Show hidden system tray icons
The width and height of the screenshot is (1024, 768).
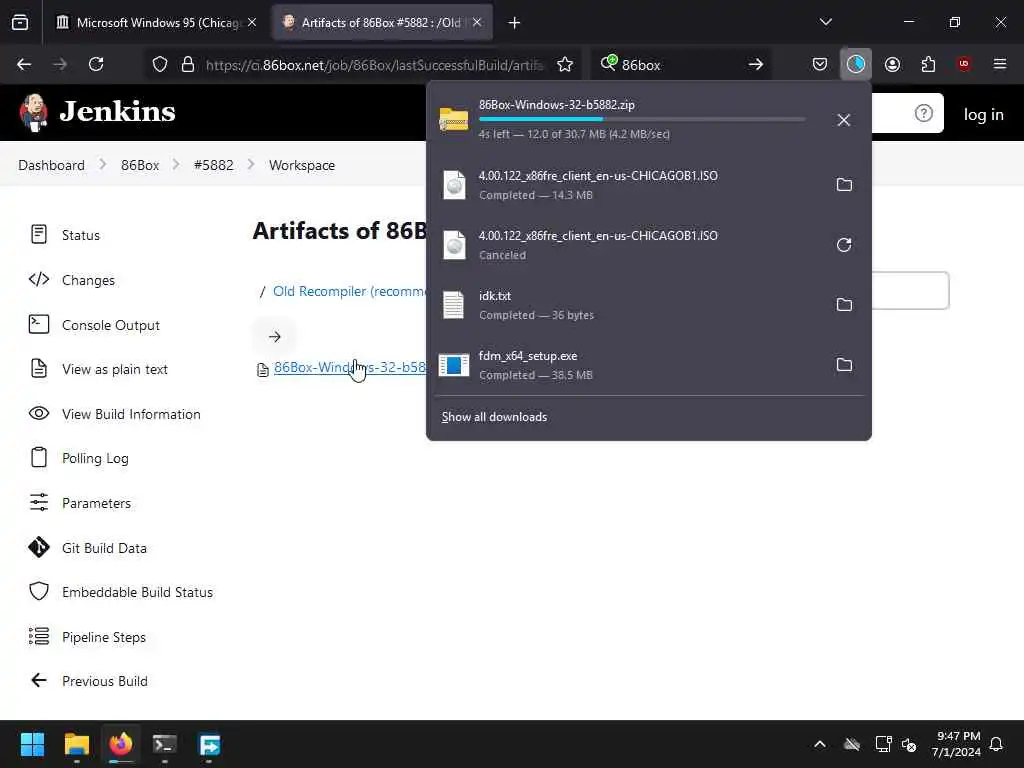(820, 744)
